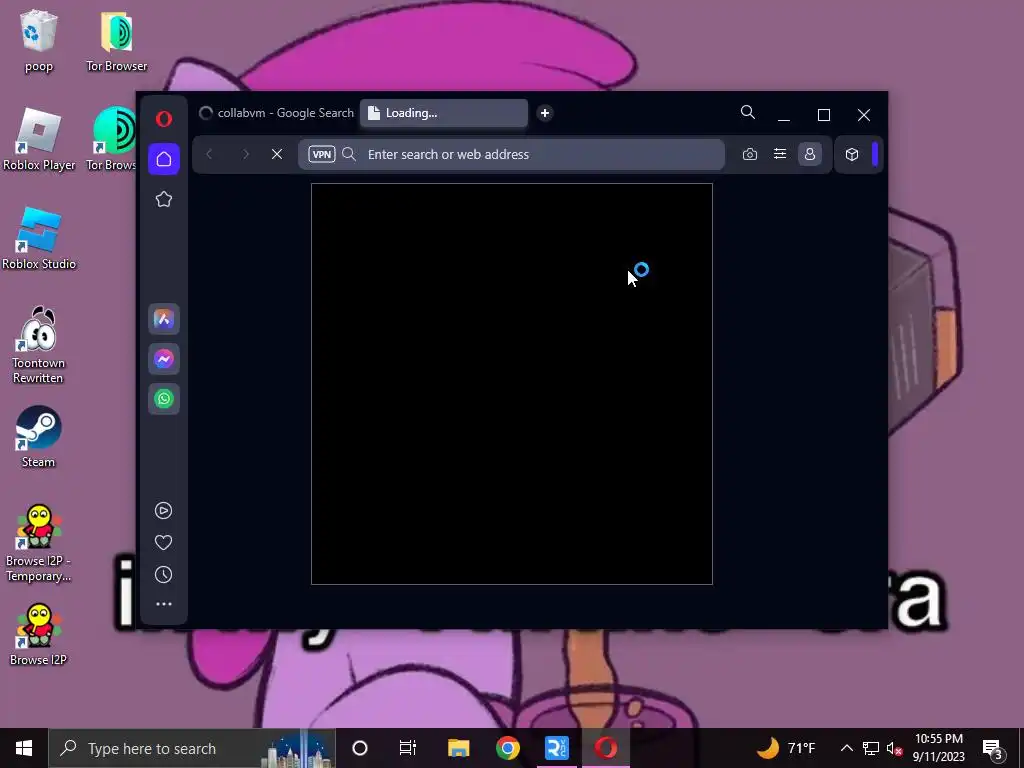Open extensions cube icon
Image resolution: width=1024 pixels, height=768 pixels.
852,154
